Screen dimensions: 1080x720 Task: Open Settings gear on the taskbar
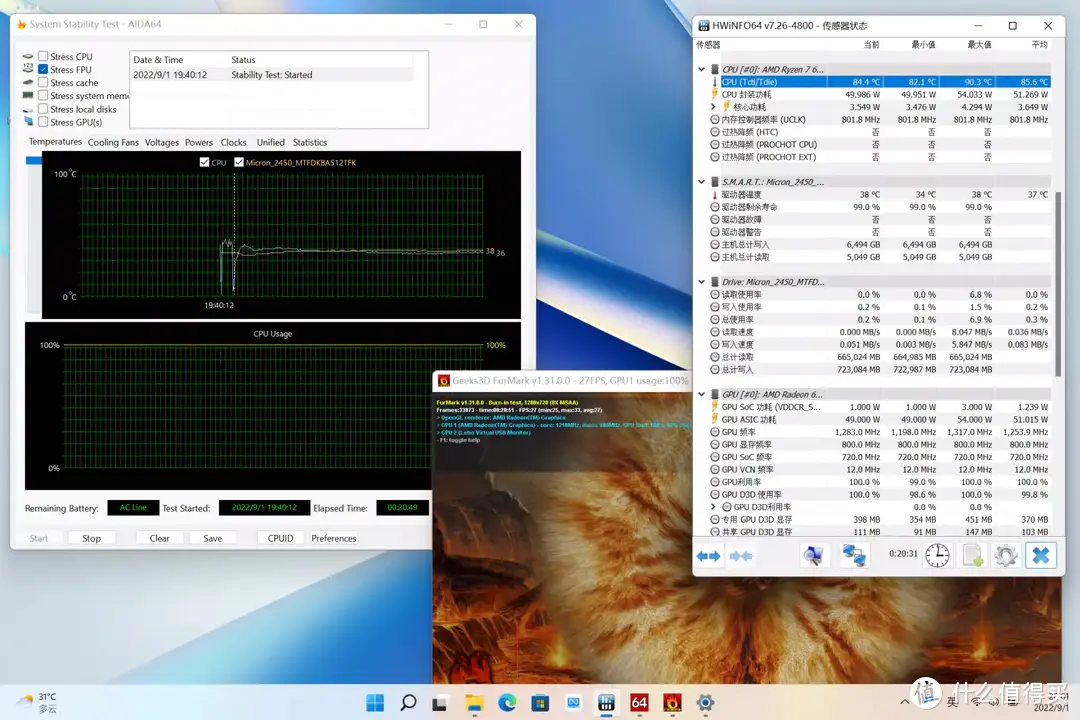click(x=705, y=703)
